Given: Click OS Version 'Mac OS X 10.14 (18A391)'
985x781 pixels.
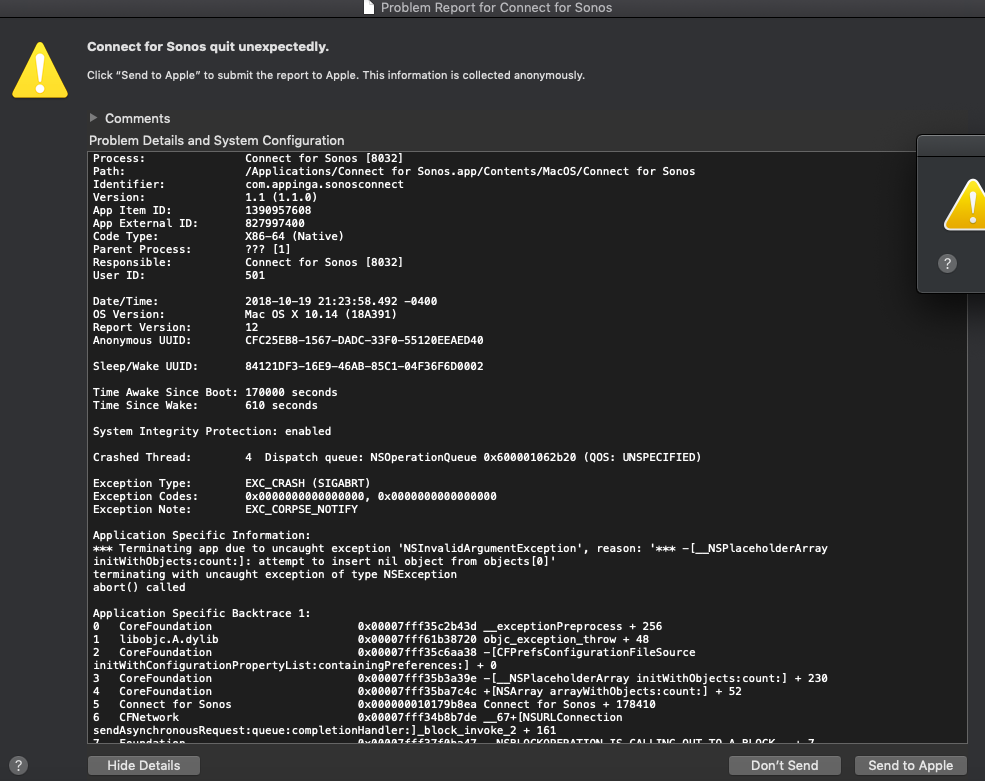Looking at the screenshot, I should point(320,314).
